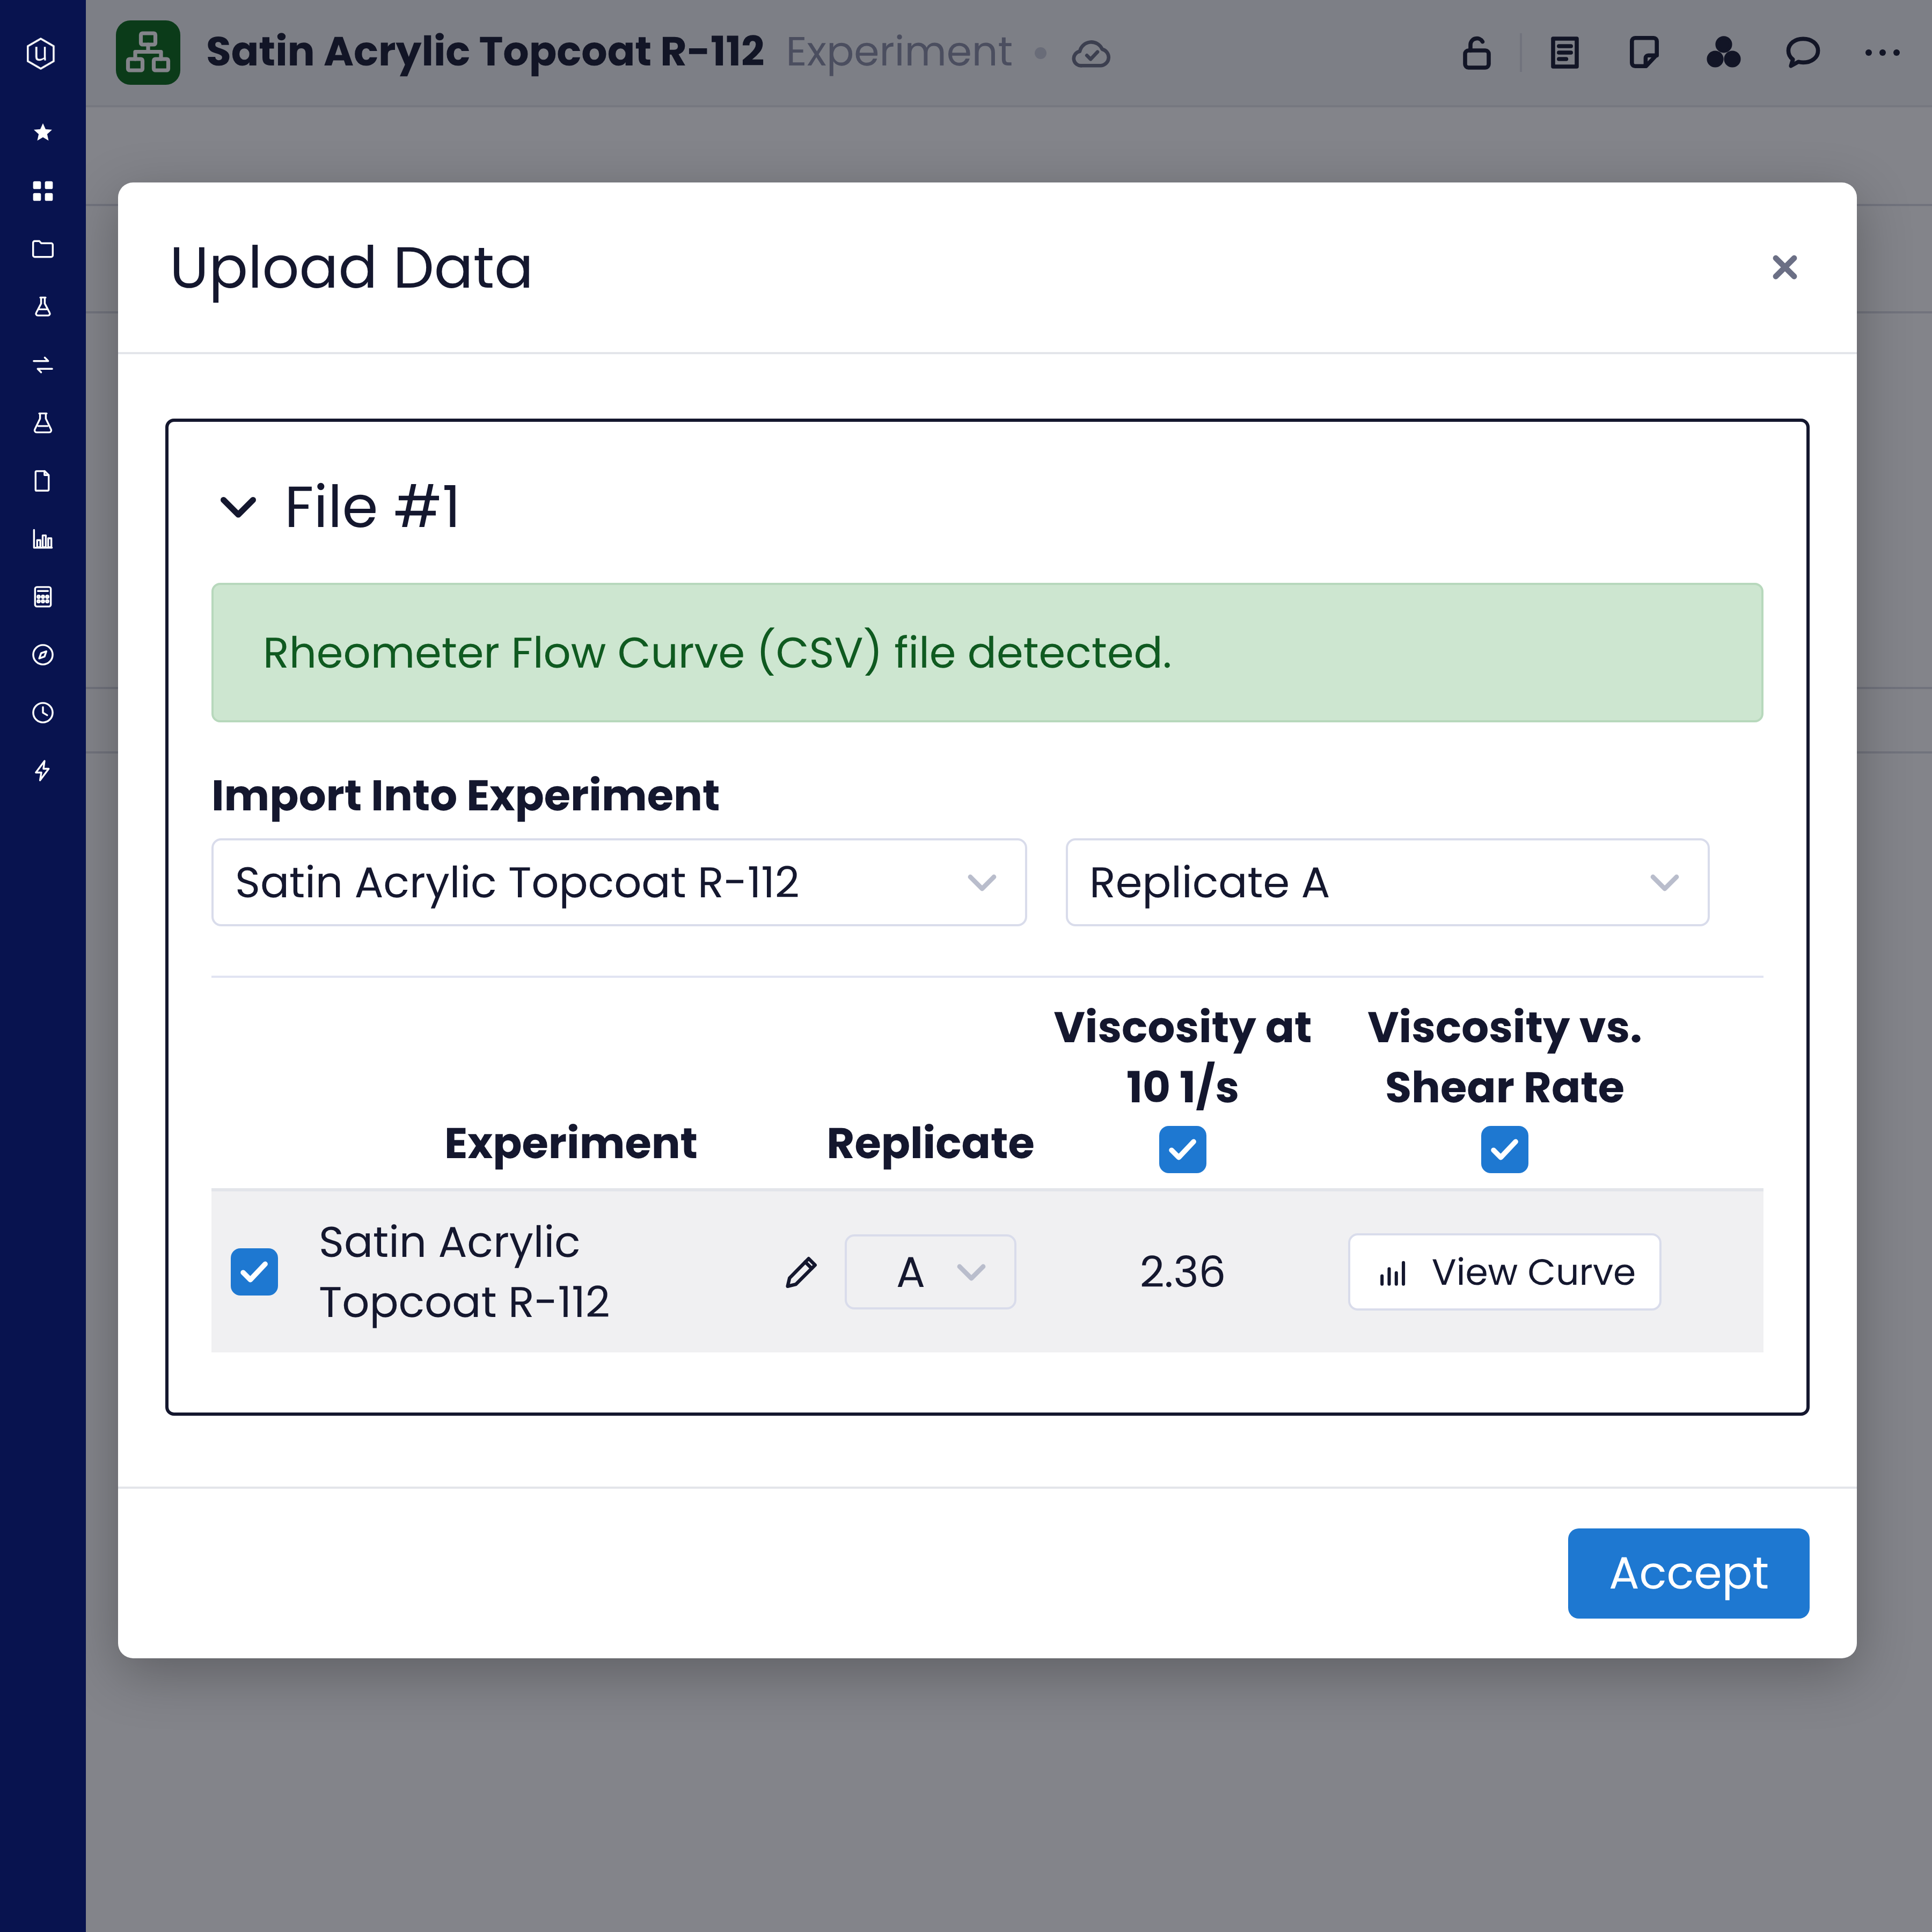
Task: Open the clock history icon in sidebar
Action: [x=42, y=712]
